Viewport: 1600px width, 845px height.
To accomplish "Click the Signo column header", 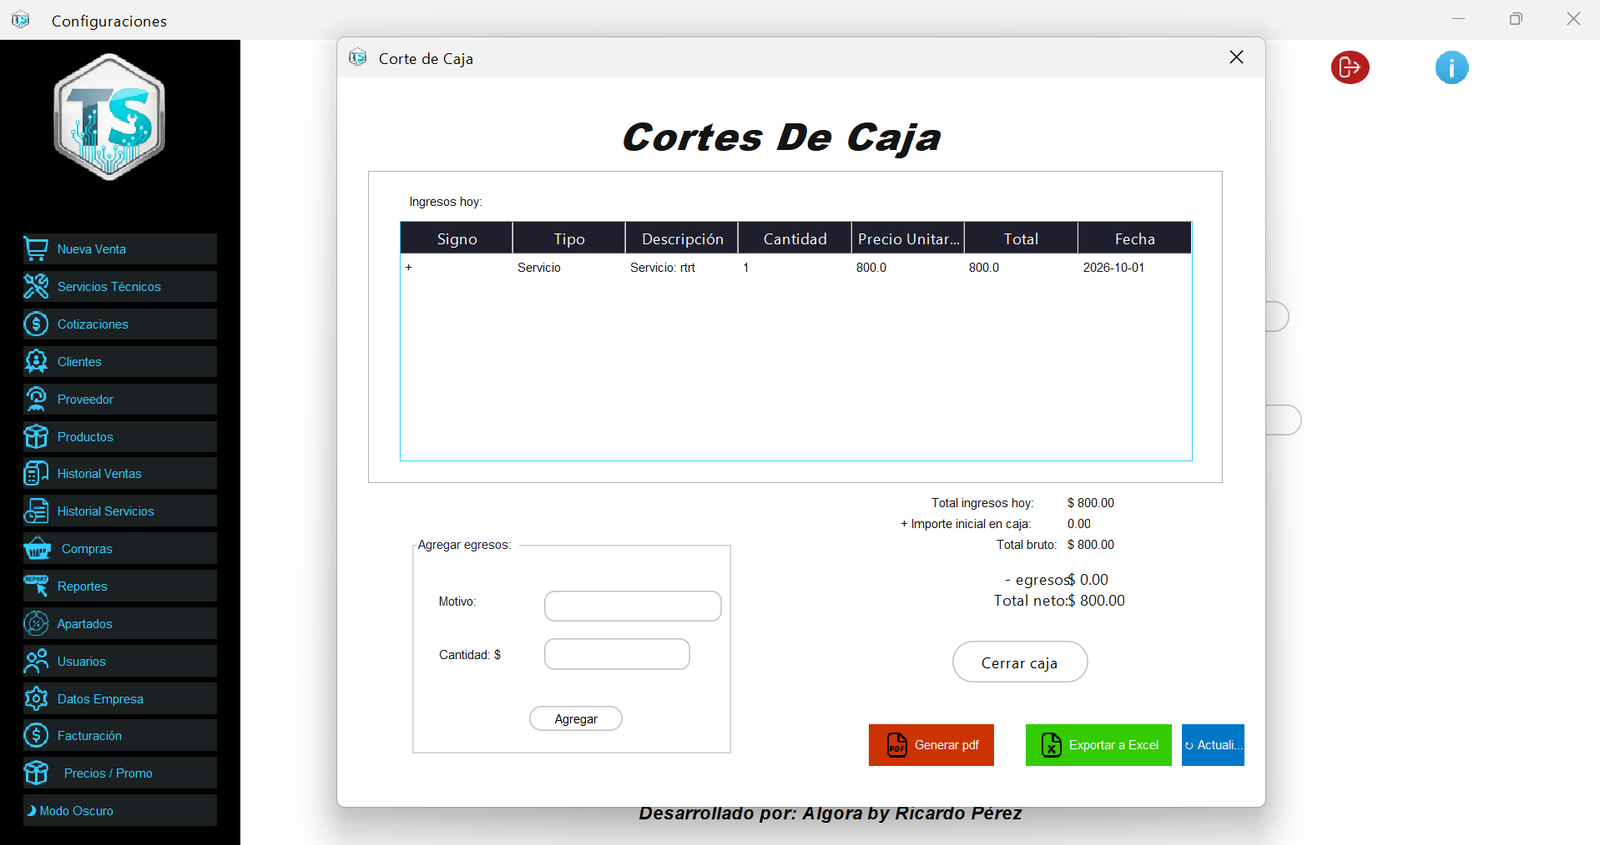I will pyautogui.click(x=457, y=239).
